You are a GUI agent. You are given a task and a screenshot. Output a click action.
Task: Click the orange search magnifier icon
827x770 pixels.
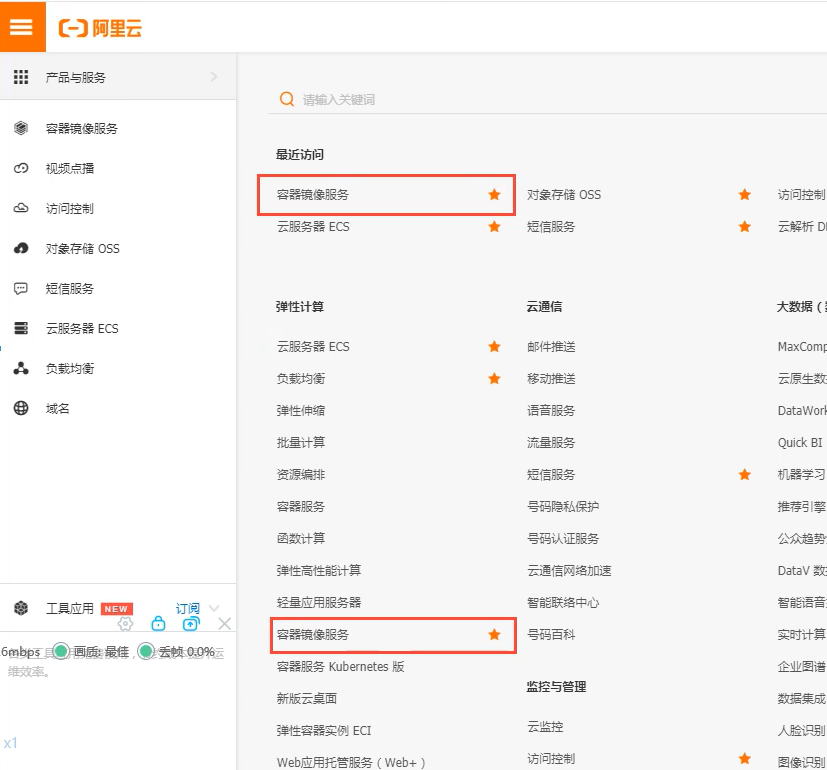[x=287, y=99]
